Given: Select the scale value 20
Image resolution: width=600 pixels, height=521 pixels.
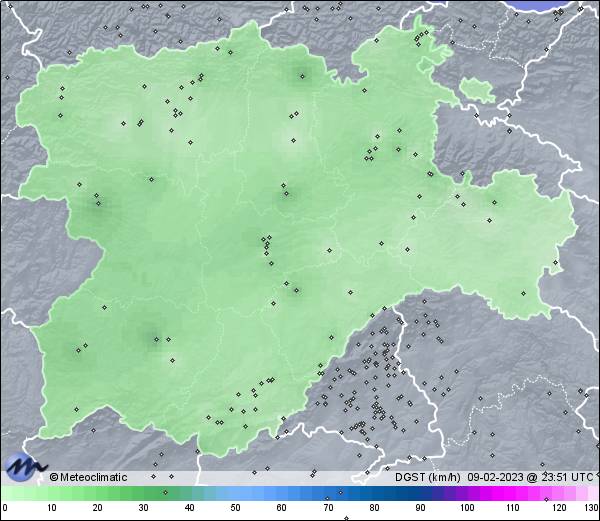Looking at the screenshot, I should pyautogui.click(x=98, y=508).
